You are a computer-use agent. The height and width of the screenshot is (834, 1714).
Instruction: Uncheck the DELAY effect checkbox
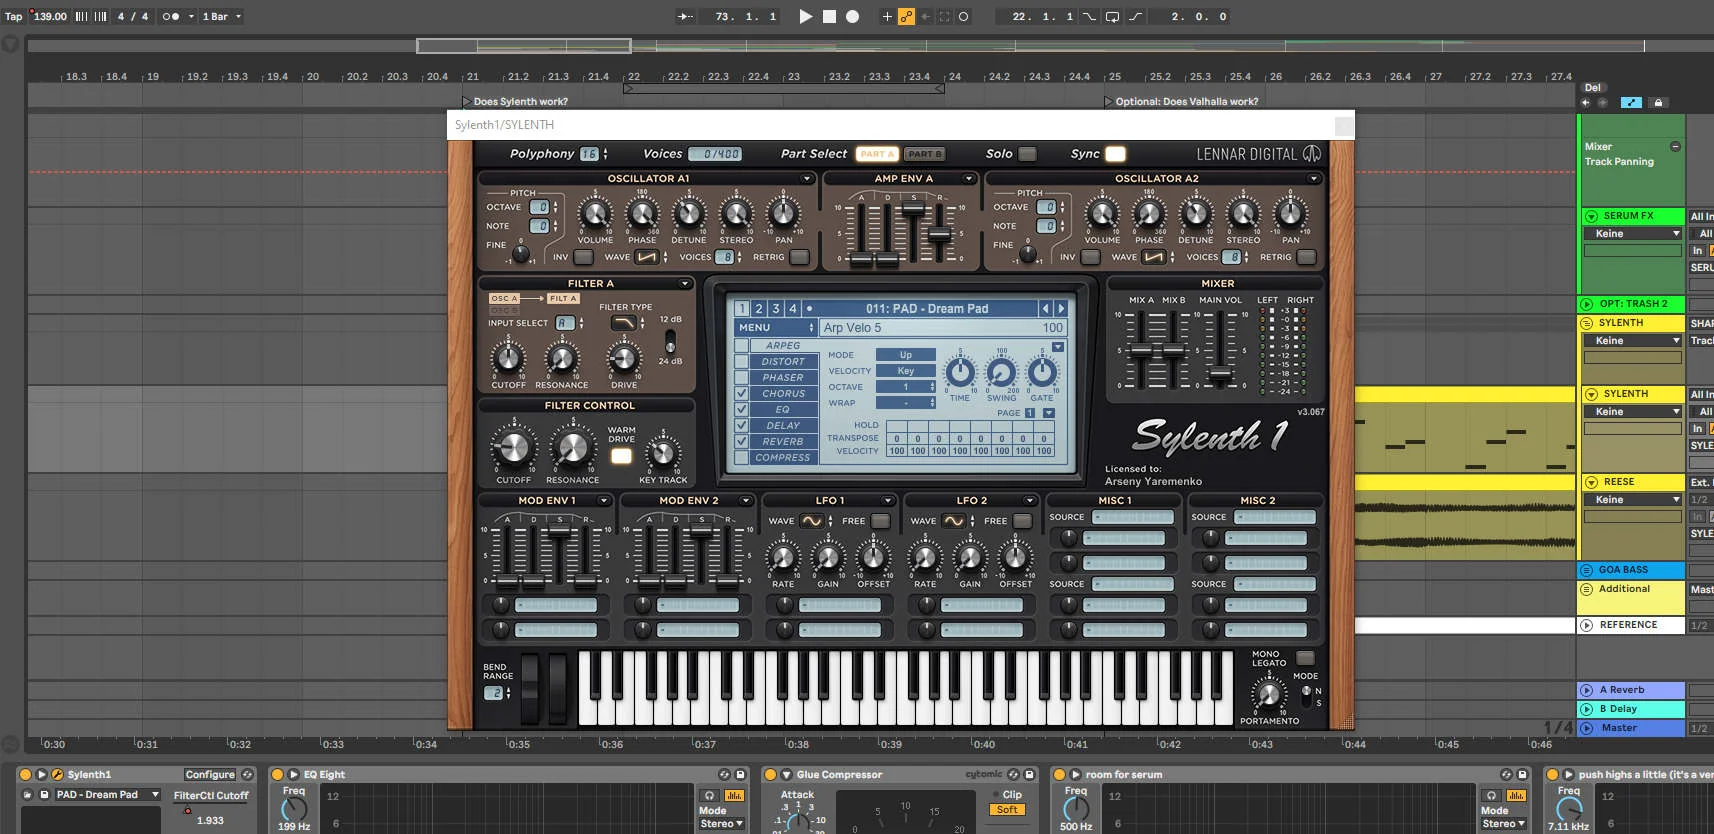tap(741, 426)
